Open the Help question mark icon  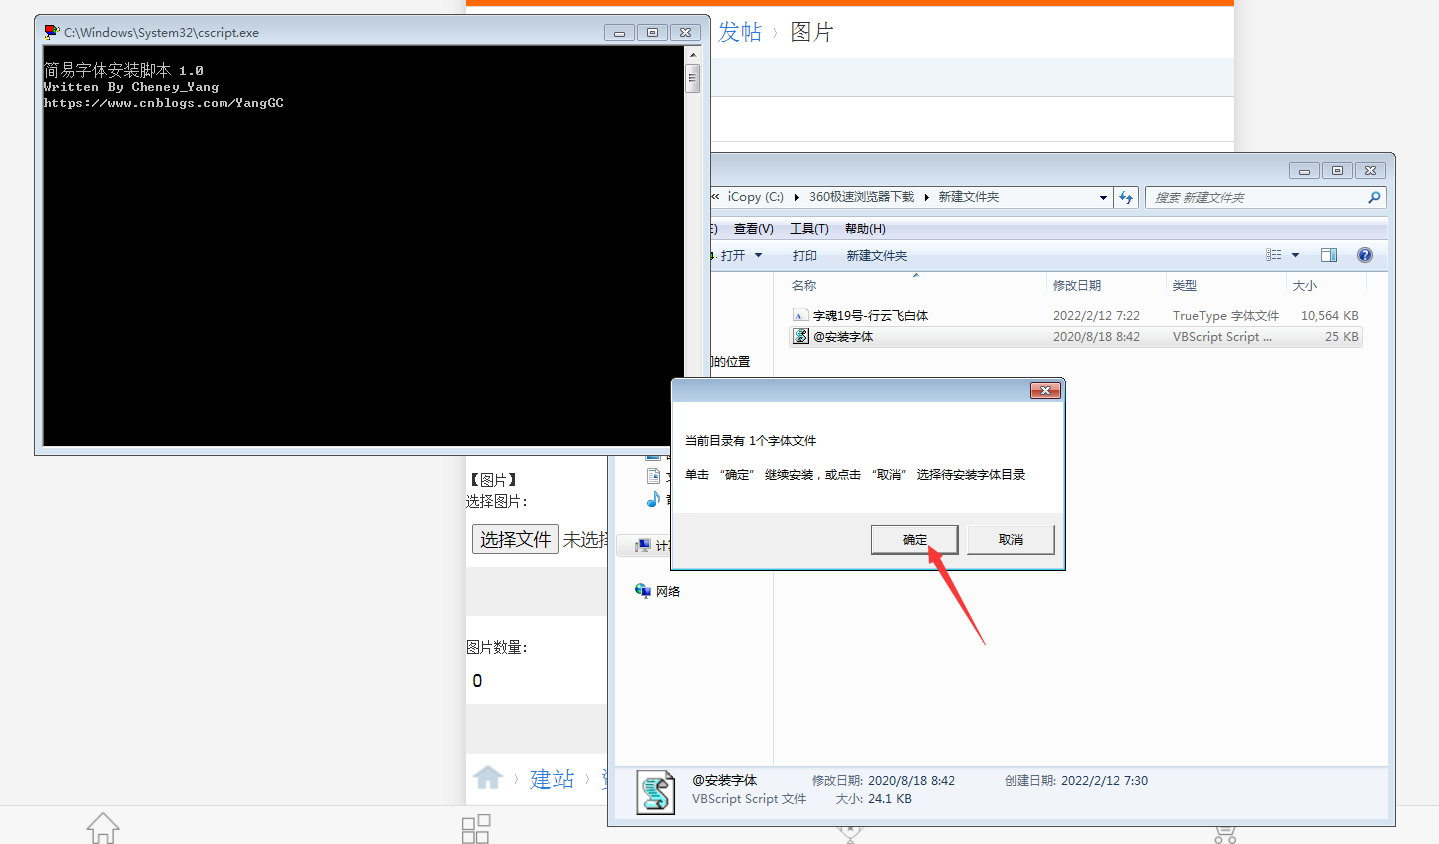(1364, 254)
